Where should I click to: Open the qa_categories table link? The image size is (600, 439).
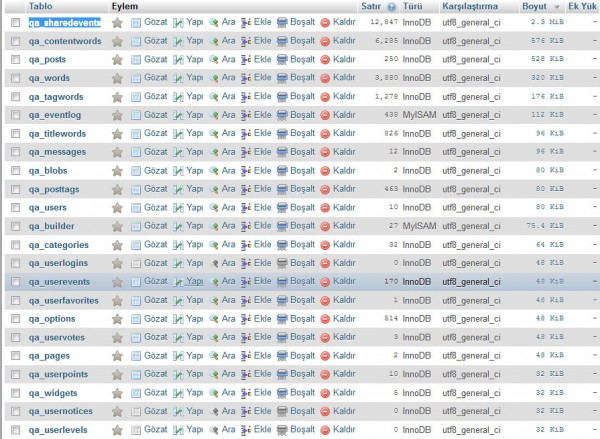pyautogui.click(x=58, y=244)
